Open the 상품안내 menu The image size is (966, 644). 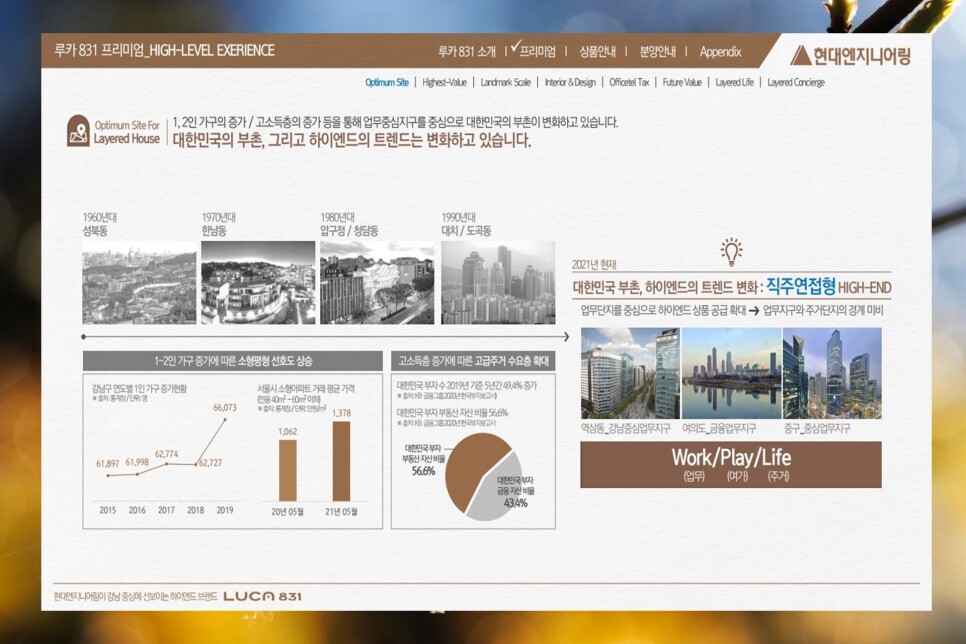(597, 52)
